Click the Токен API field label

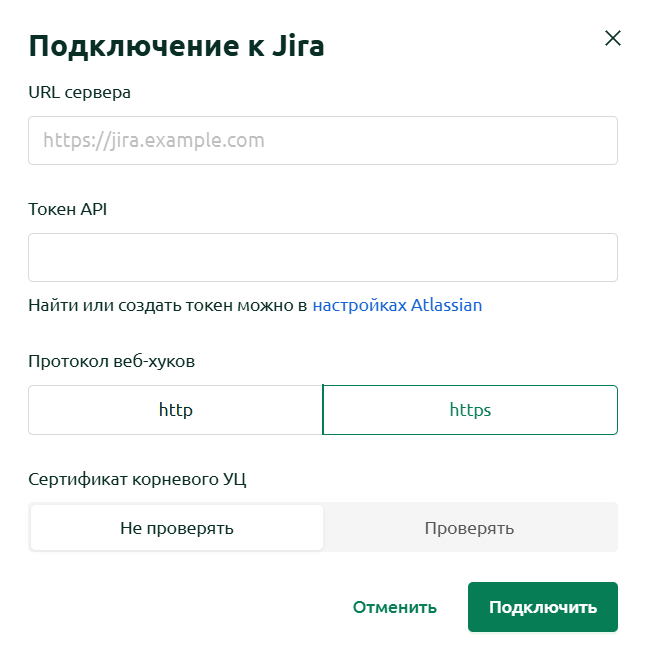(68, 209)
